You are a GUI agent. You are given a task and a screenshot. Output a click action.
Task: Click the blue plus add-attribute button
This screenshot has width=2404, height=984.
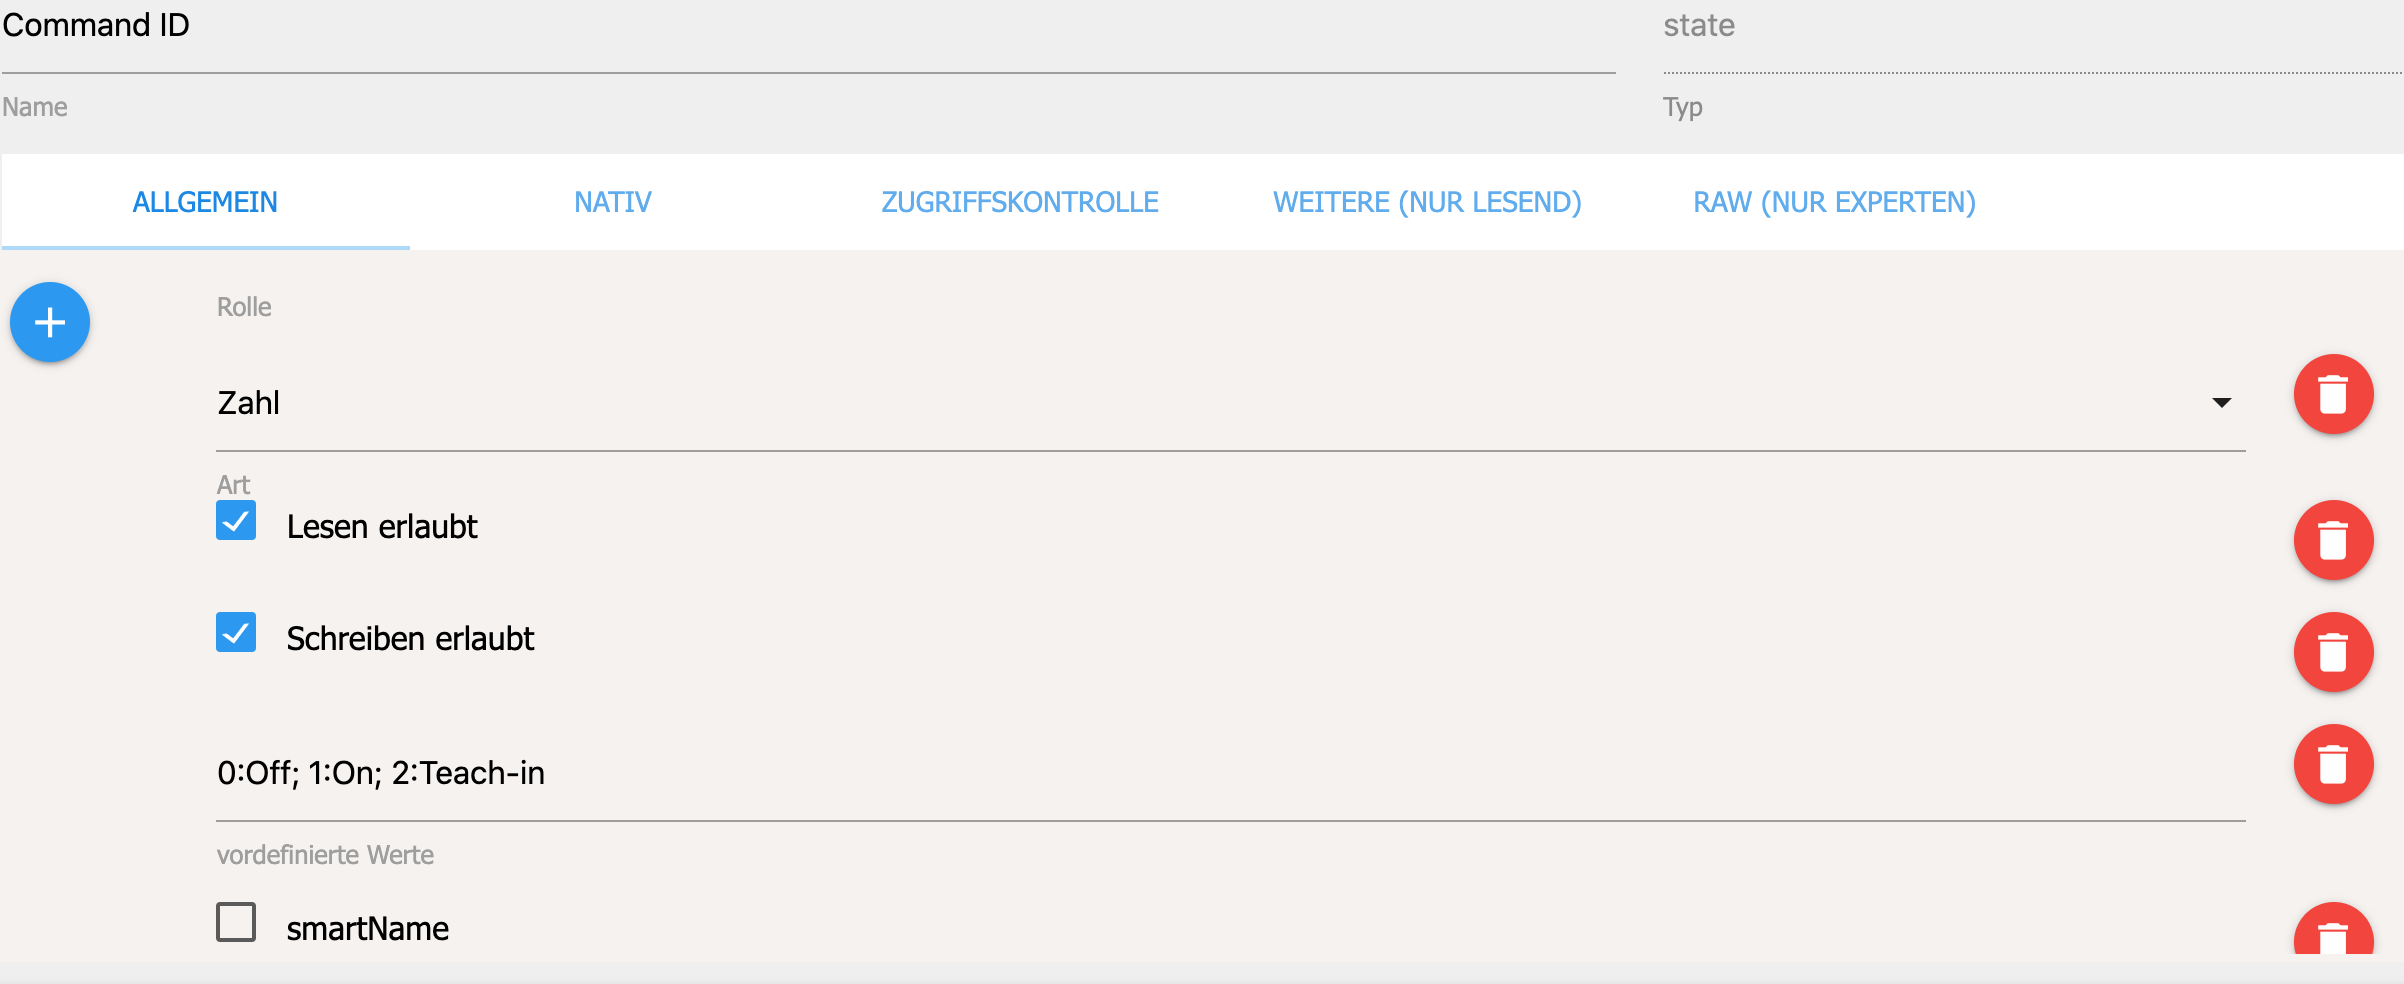[x=50, y=322]
